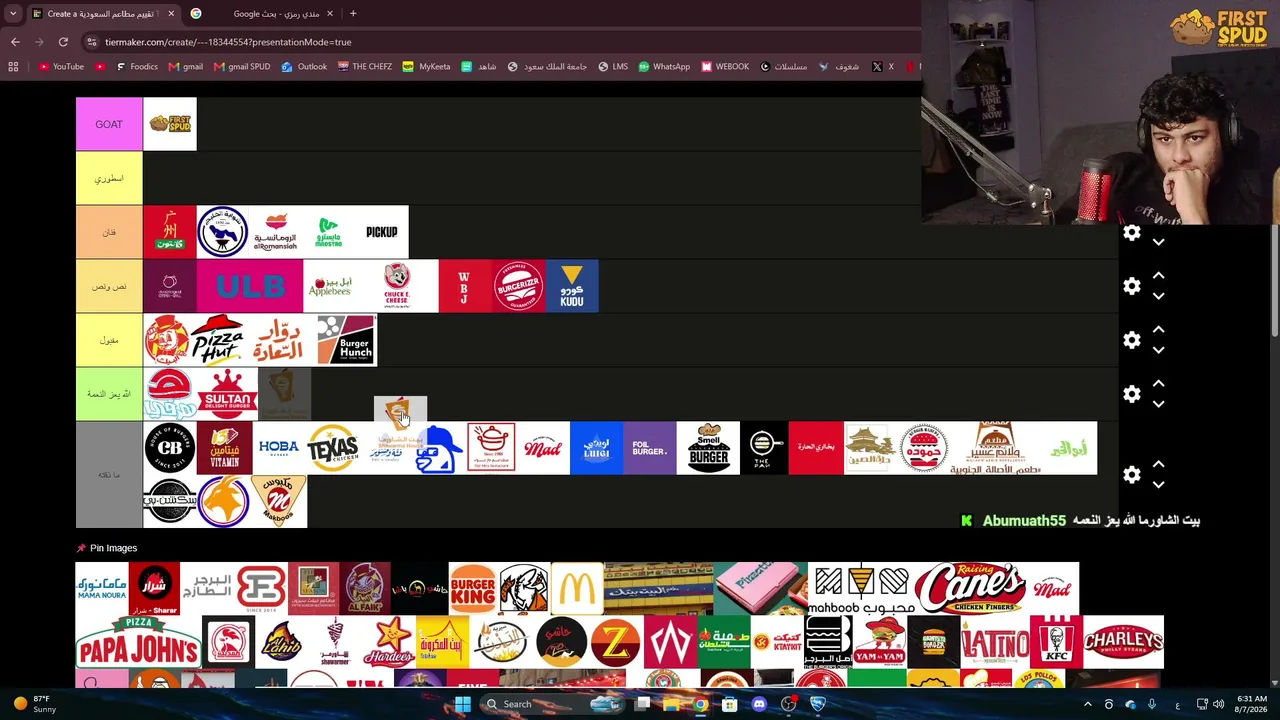The height and width of the screenshot is (720, 1280).
Task: Open the gmail SPUD bookmark
Action: tap(241, 67)
